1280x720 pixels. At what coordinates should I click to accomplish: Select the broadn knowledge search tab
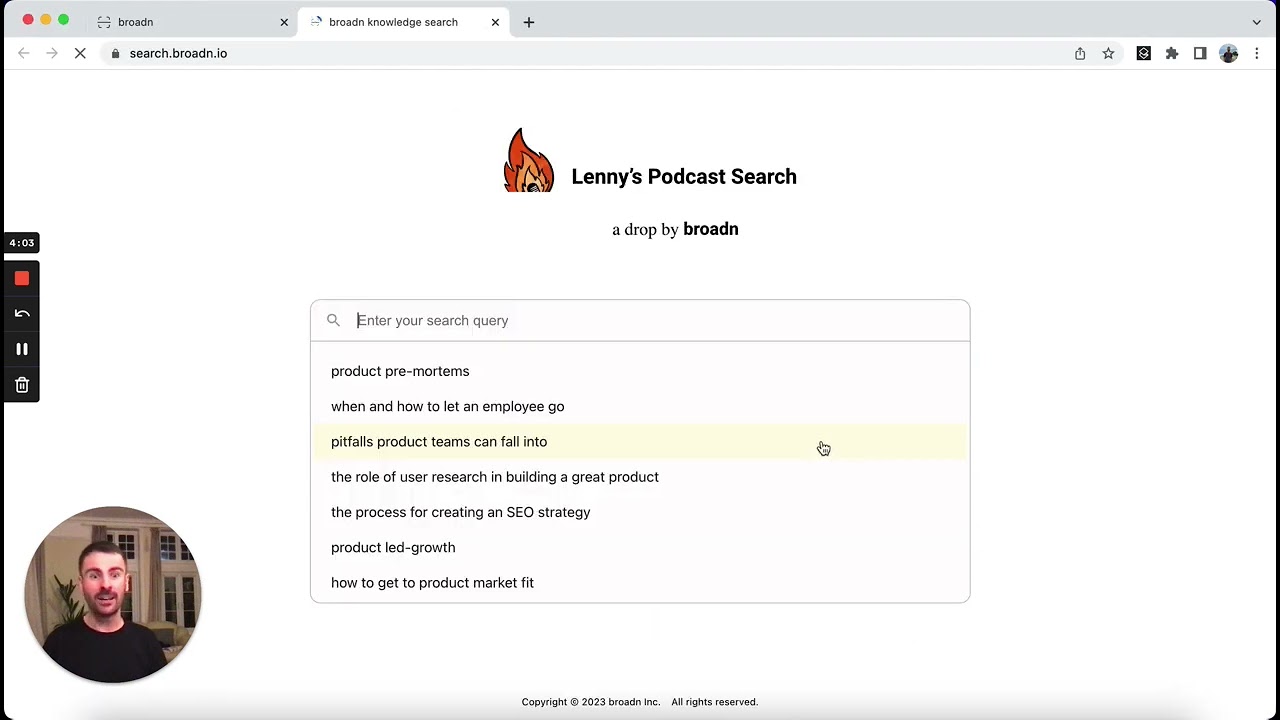404,22
